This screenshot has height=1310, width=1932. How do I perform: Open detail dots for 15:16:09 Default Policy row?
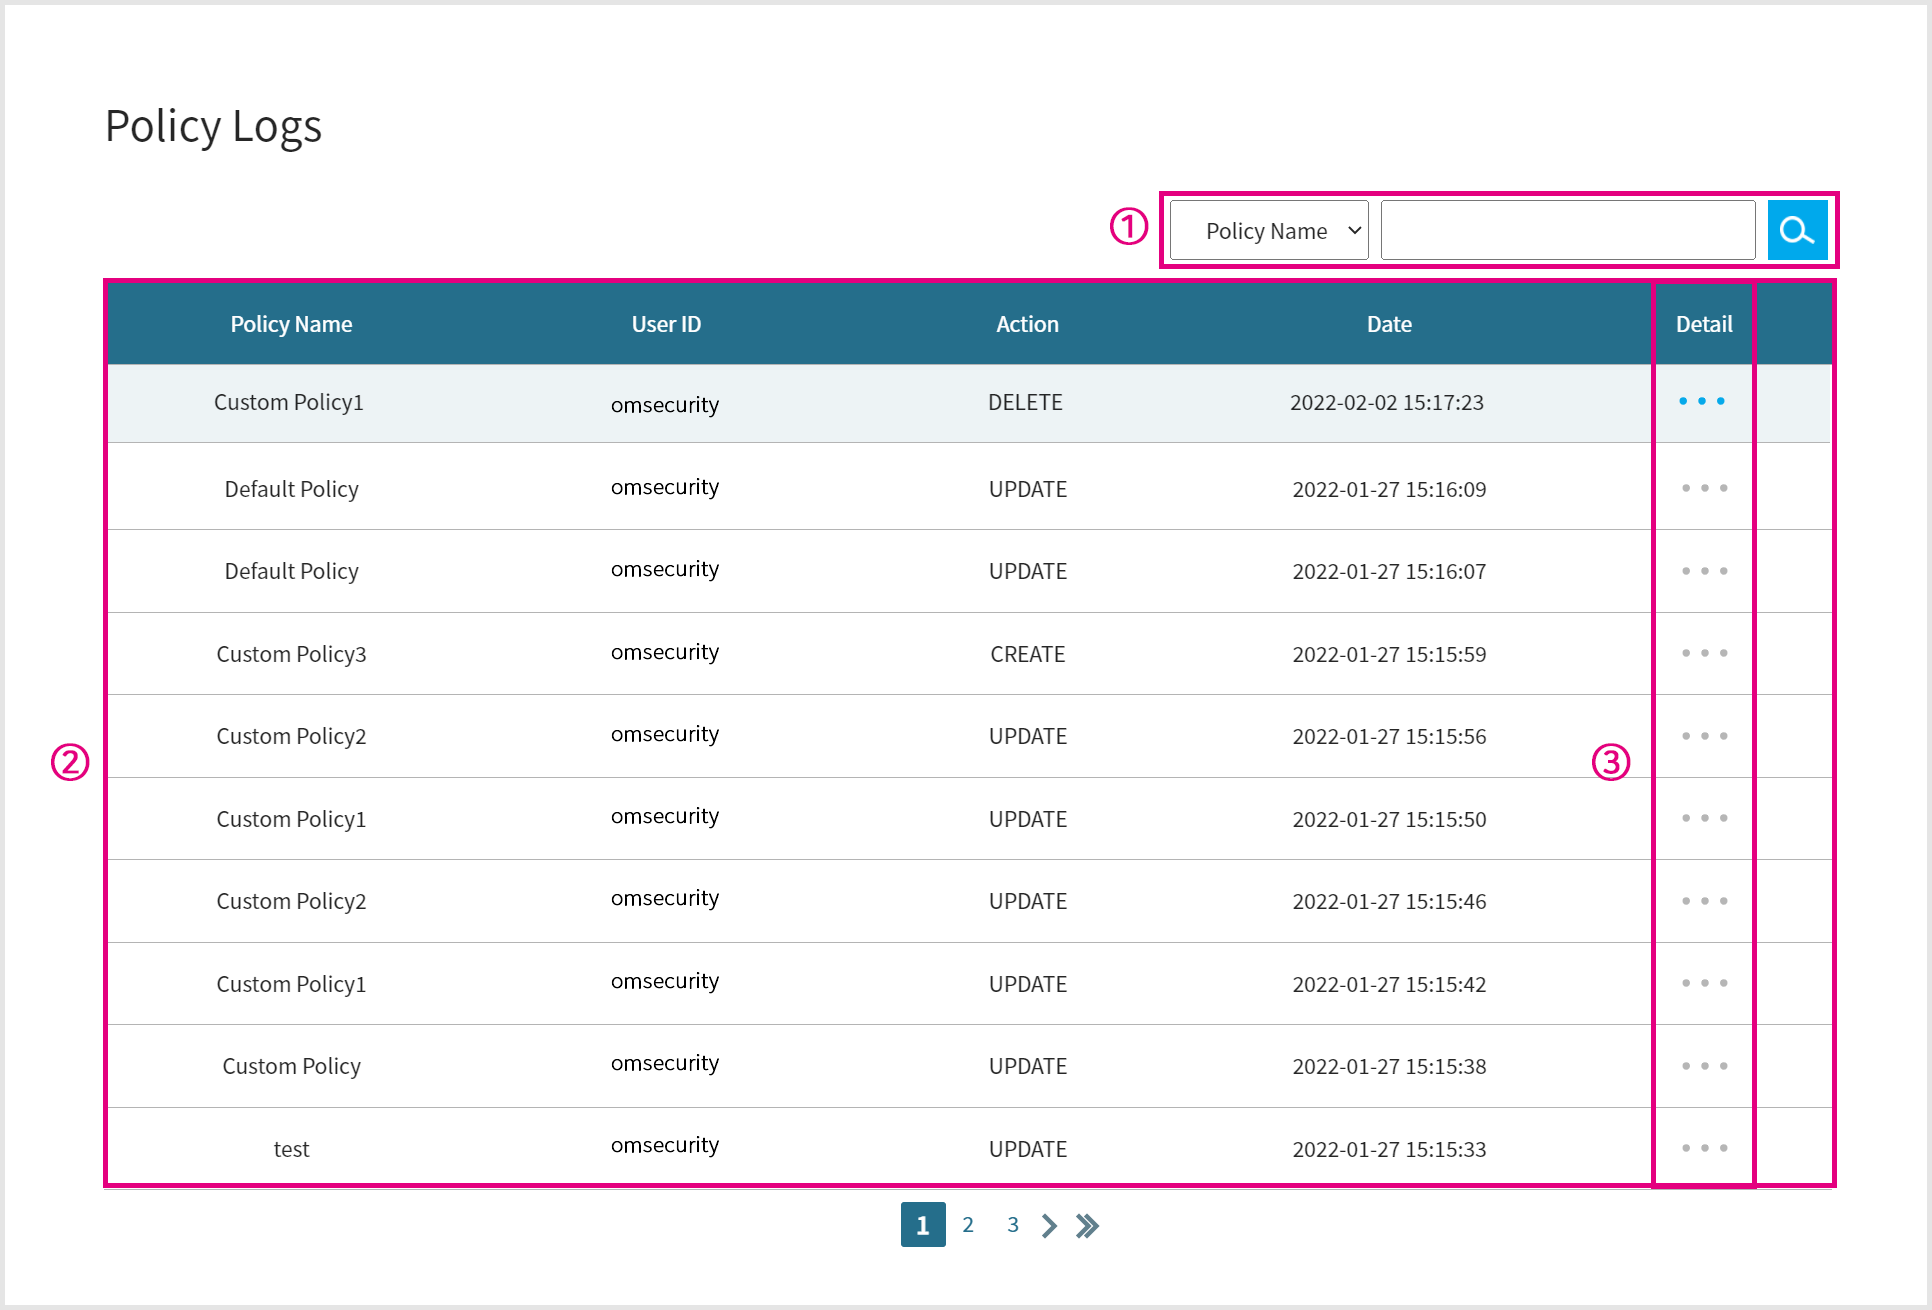pyautogui.click(x=1704, y=488)
